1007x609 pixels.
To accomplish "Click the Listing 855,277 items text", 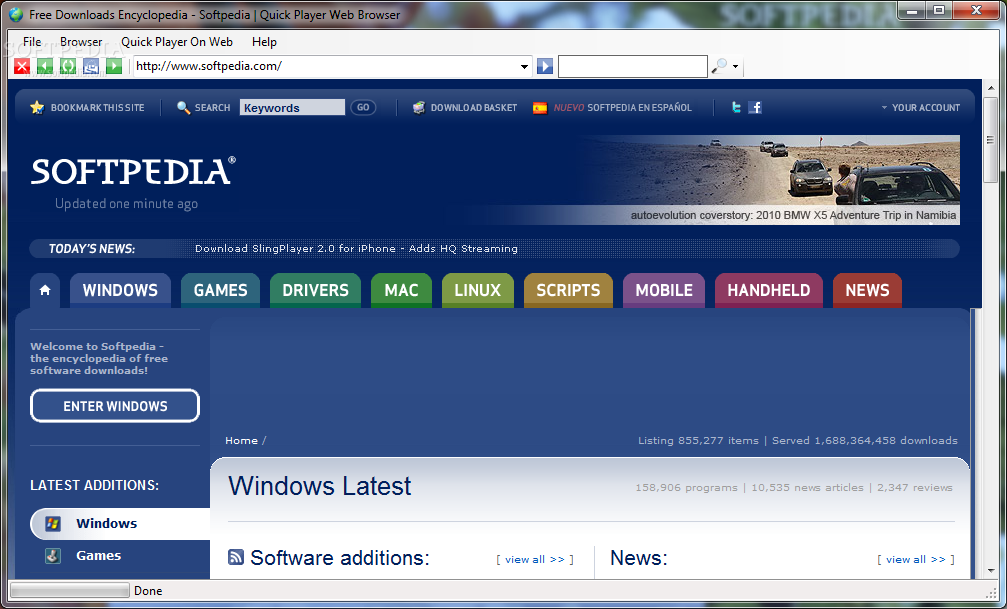I will (x=698, y=441).
